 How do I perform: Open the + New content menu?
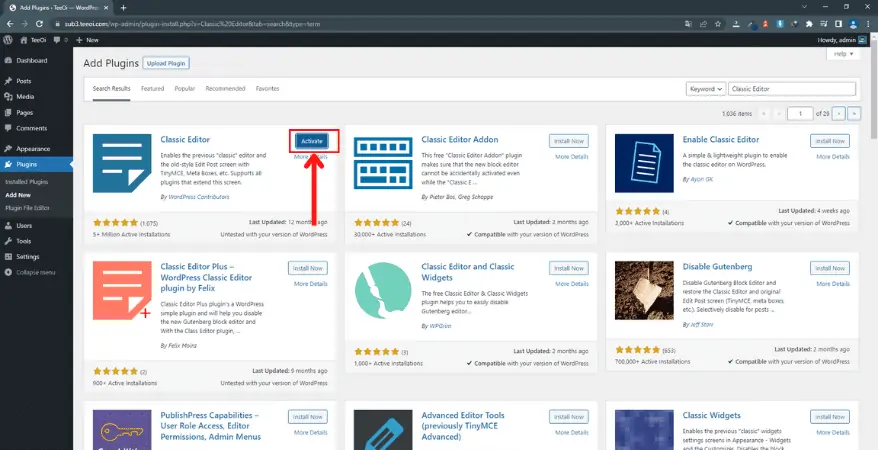point(87,40)
